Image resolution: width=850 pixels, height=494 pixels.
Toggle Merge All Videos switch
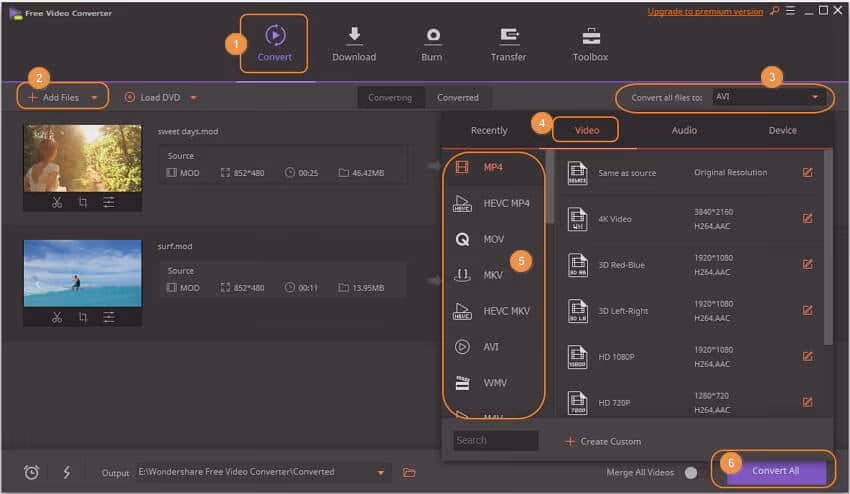(x=691, y=473)
